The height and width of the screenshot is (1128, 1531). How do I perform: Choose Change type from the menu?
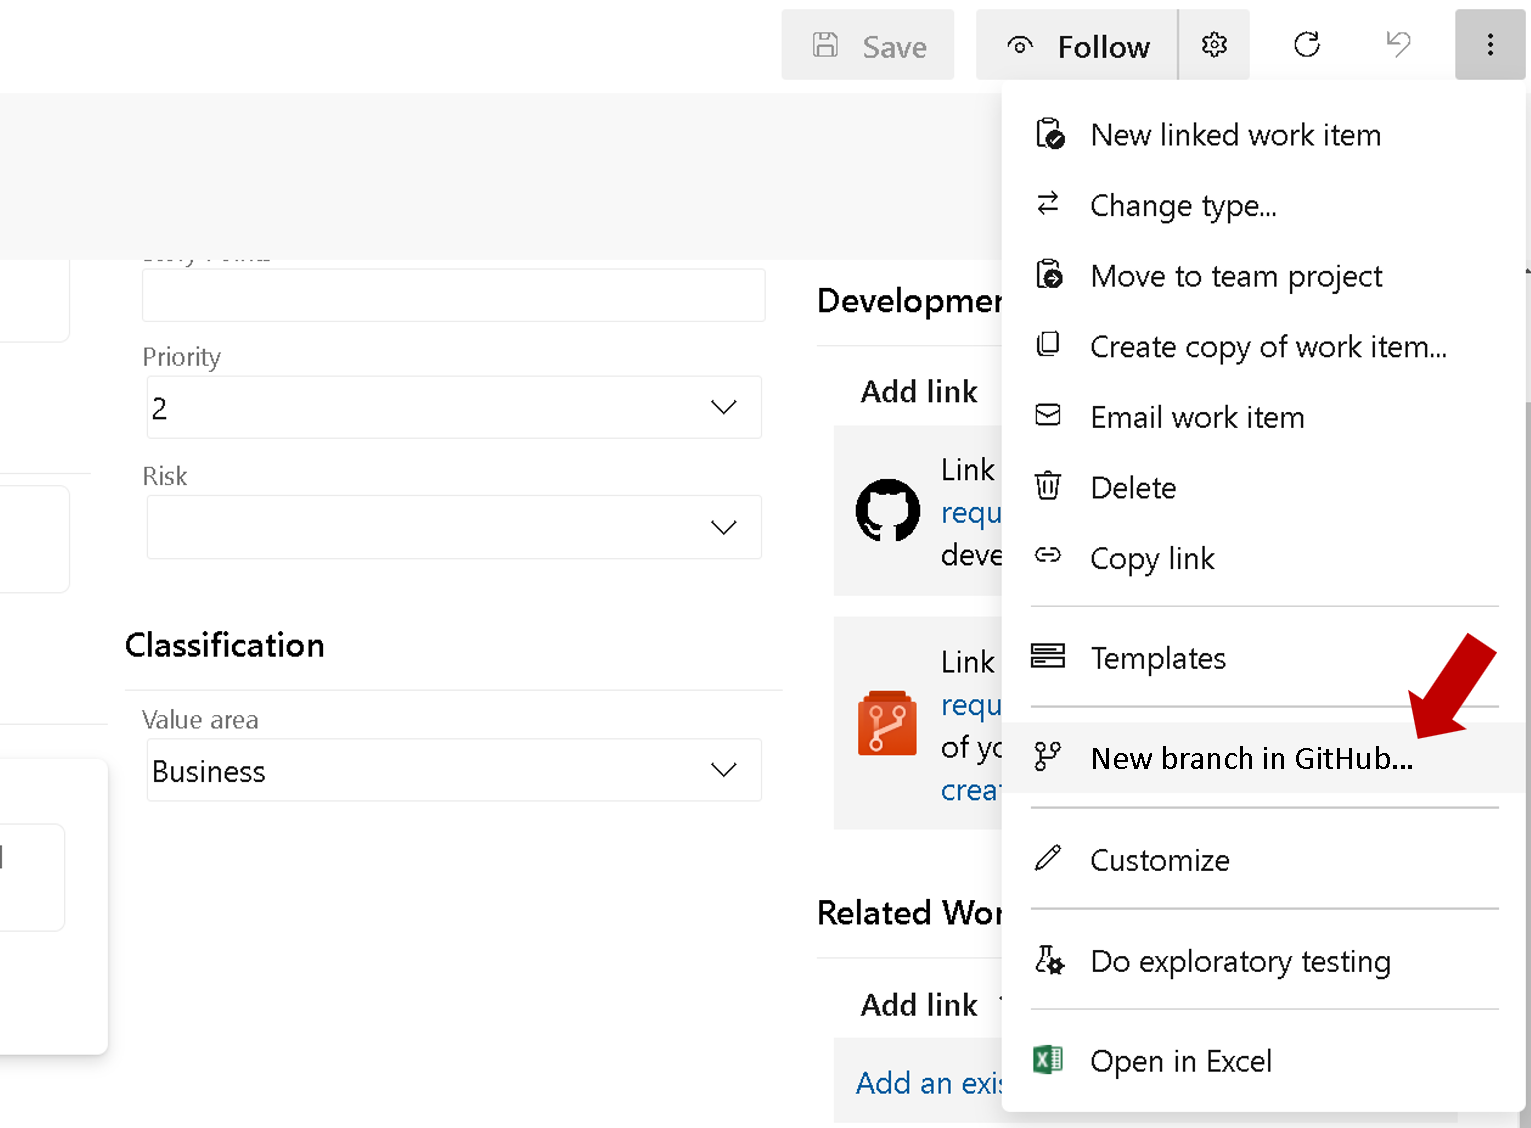(x=1183, y=205)
